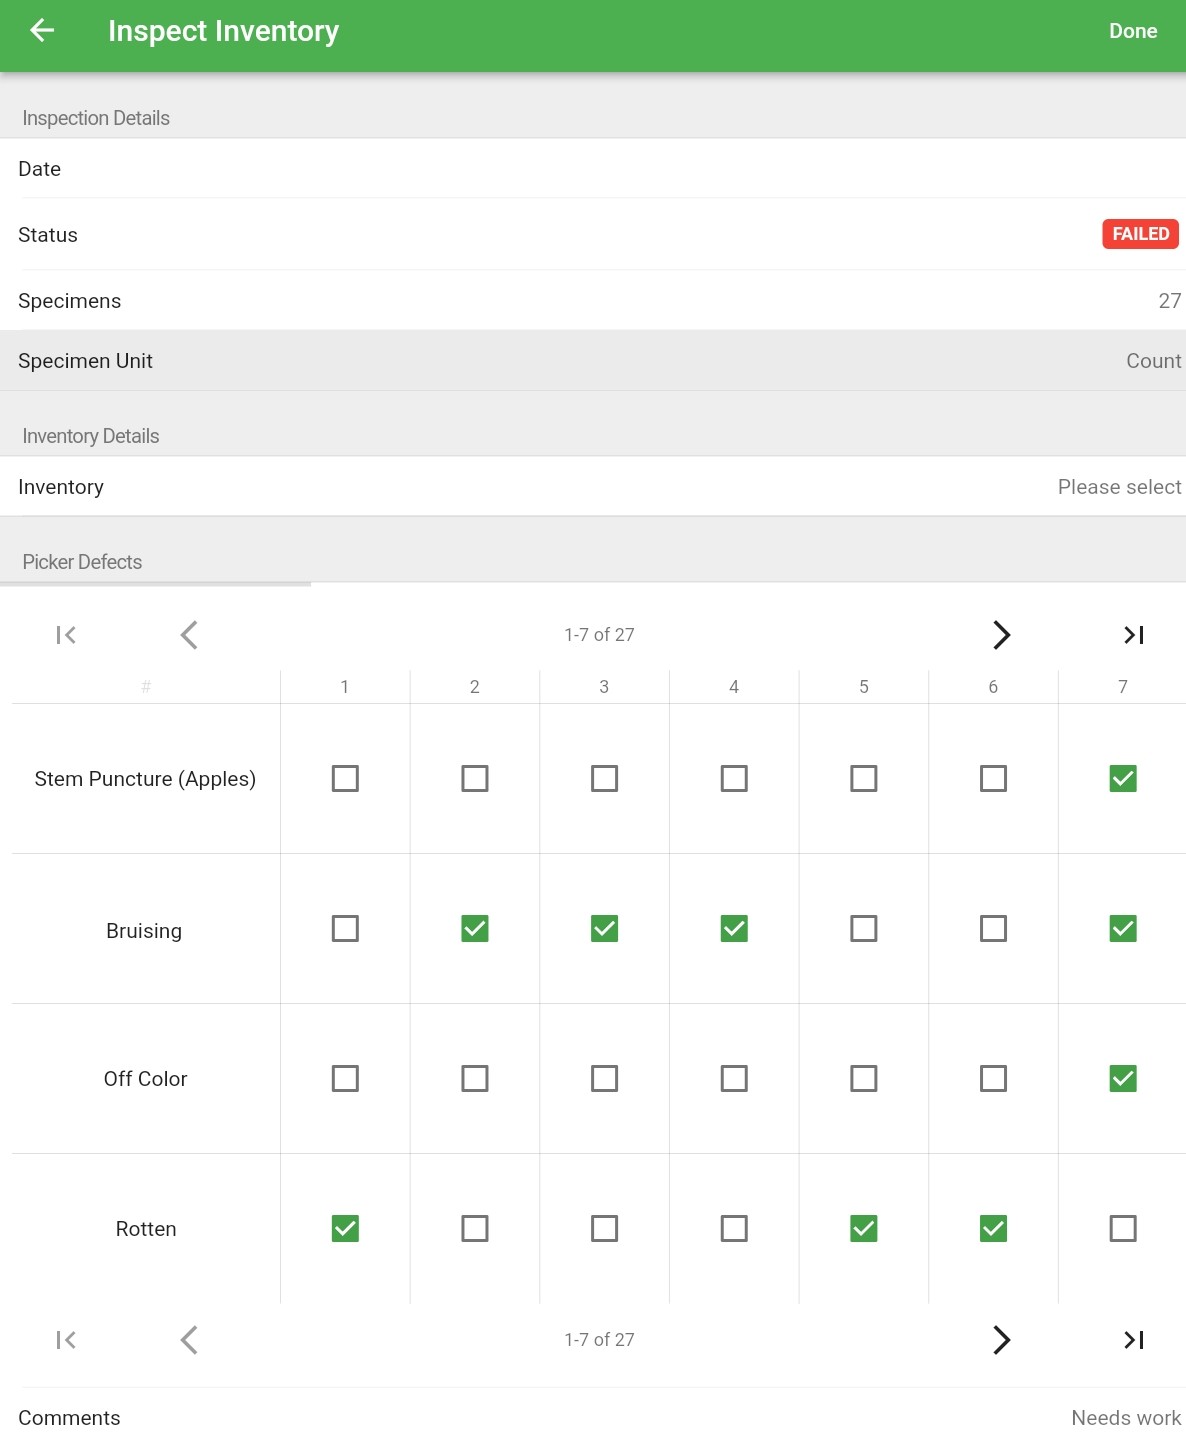The height and width of the screenshot is (1444, 1186).
Task: Jump to next page in top pager
Action: pos(1001,635)
